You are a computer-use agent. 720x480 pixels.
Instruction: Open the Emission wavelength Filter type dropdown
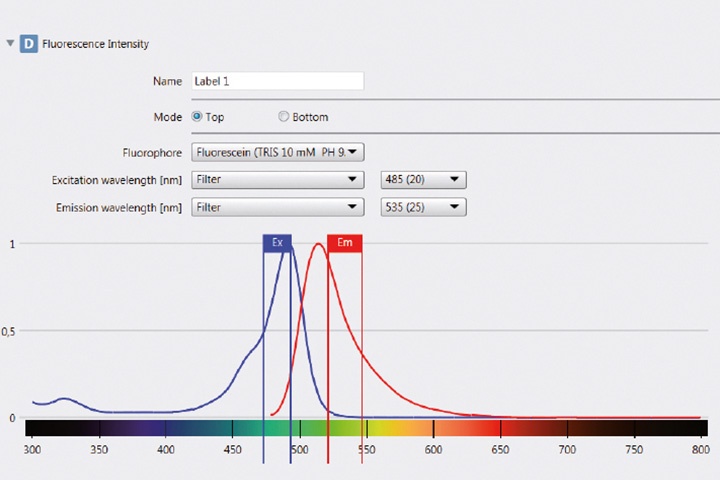[x=277, y=207]
